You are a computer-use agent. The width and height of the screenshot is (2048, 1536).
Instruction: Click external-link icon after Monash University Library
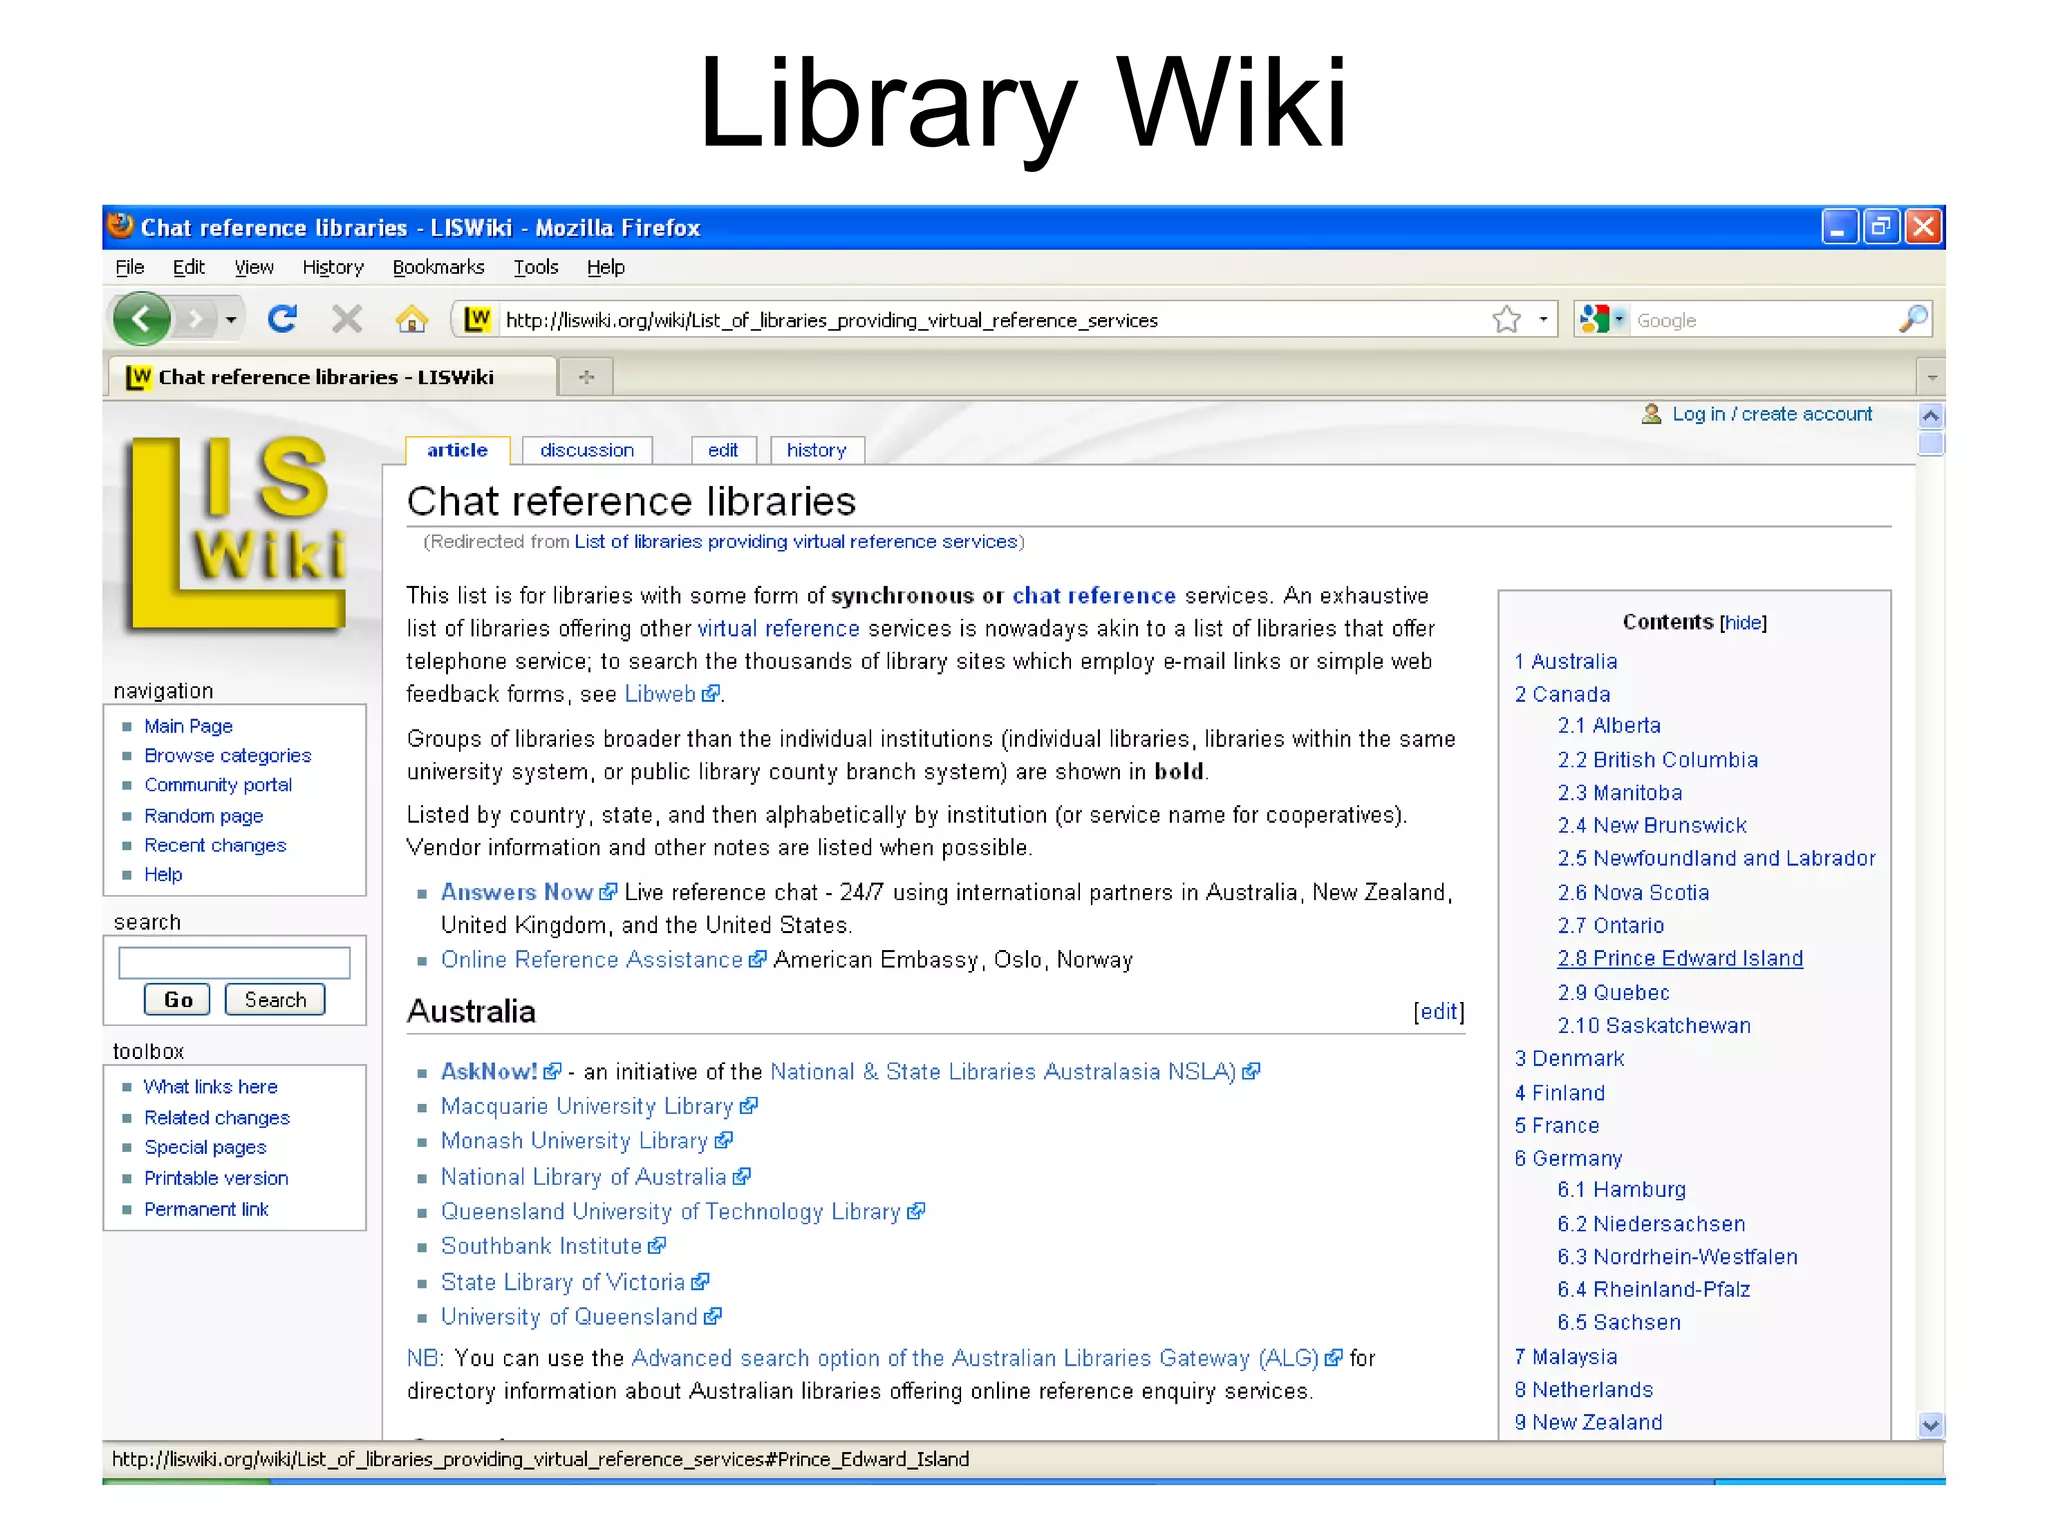point(724,1140)
